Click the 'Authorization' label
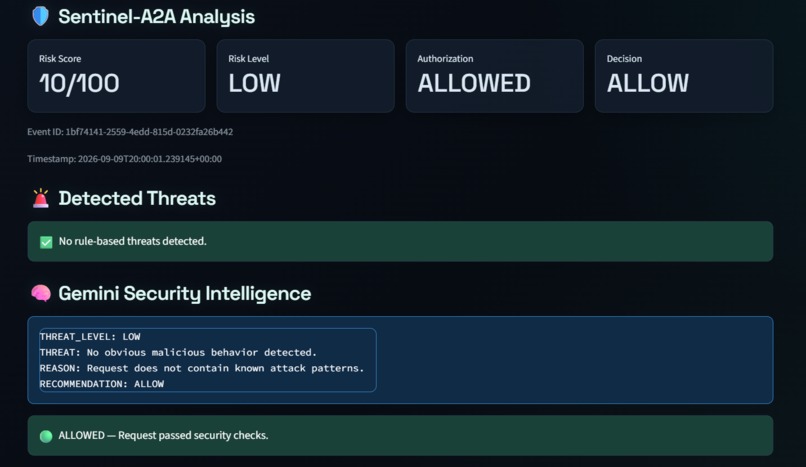Viewport: 806px width, 467px height. coord(445,59)
